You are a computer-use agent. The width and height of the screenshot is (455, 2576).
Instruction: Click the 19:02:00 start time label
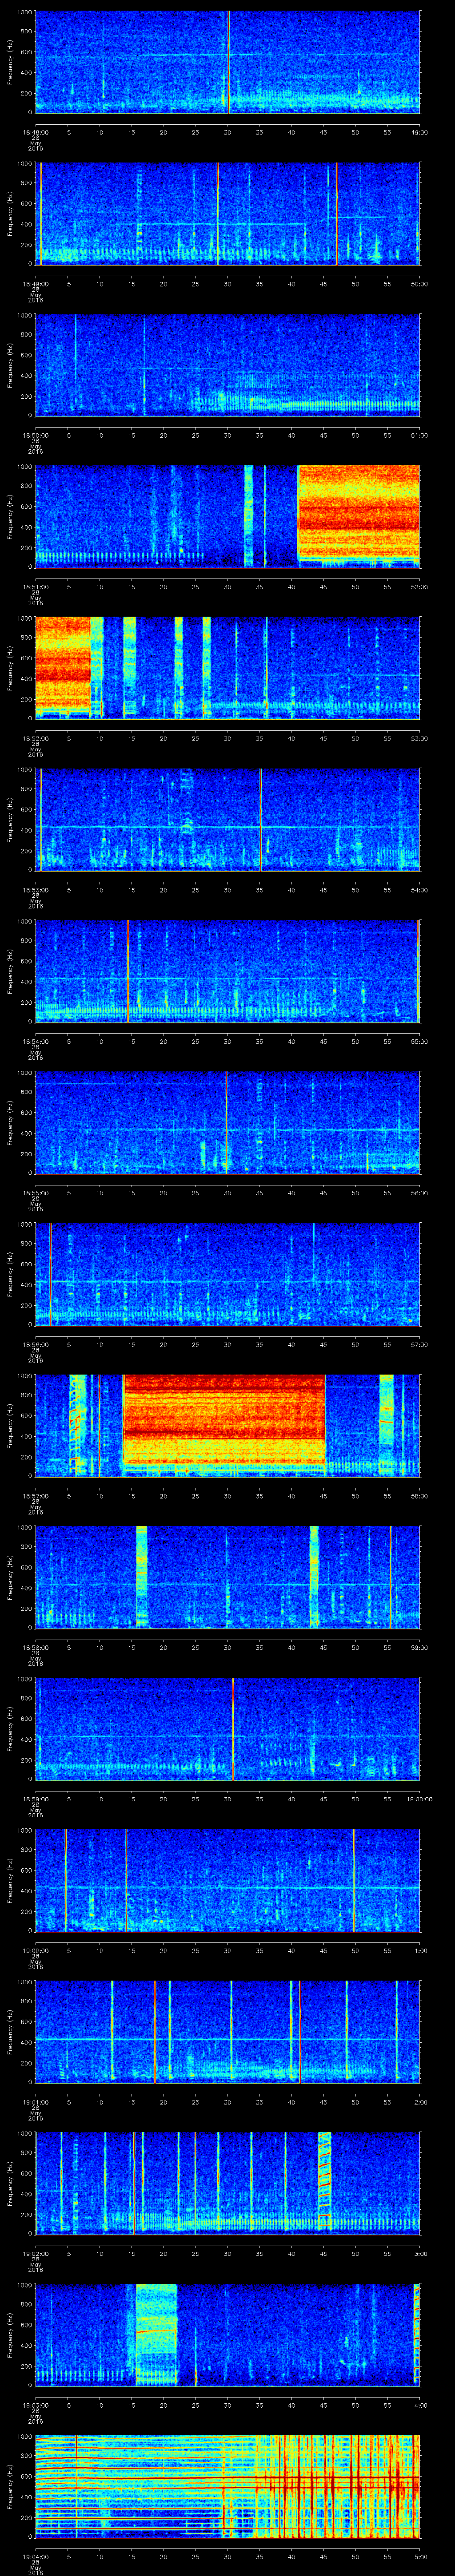pyautogui.click(x=35, y=2252)
